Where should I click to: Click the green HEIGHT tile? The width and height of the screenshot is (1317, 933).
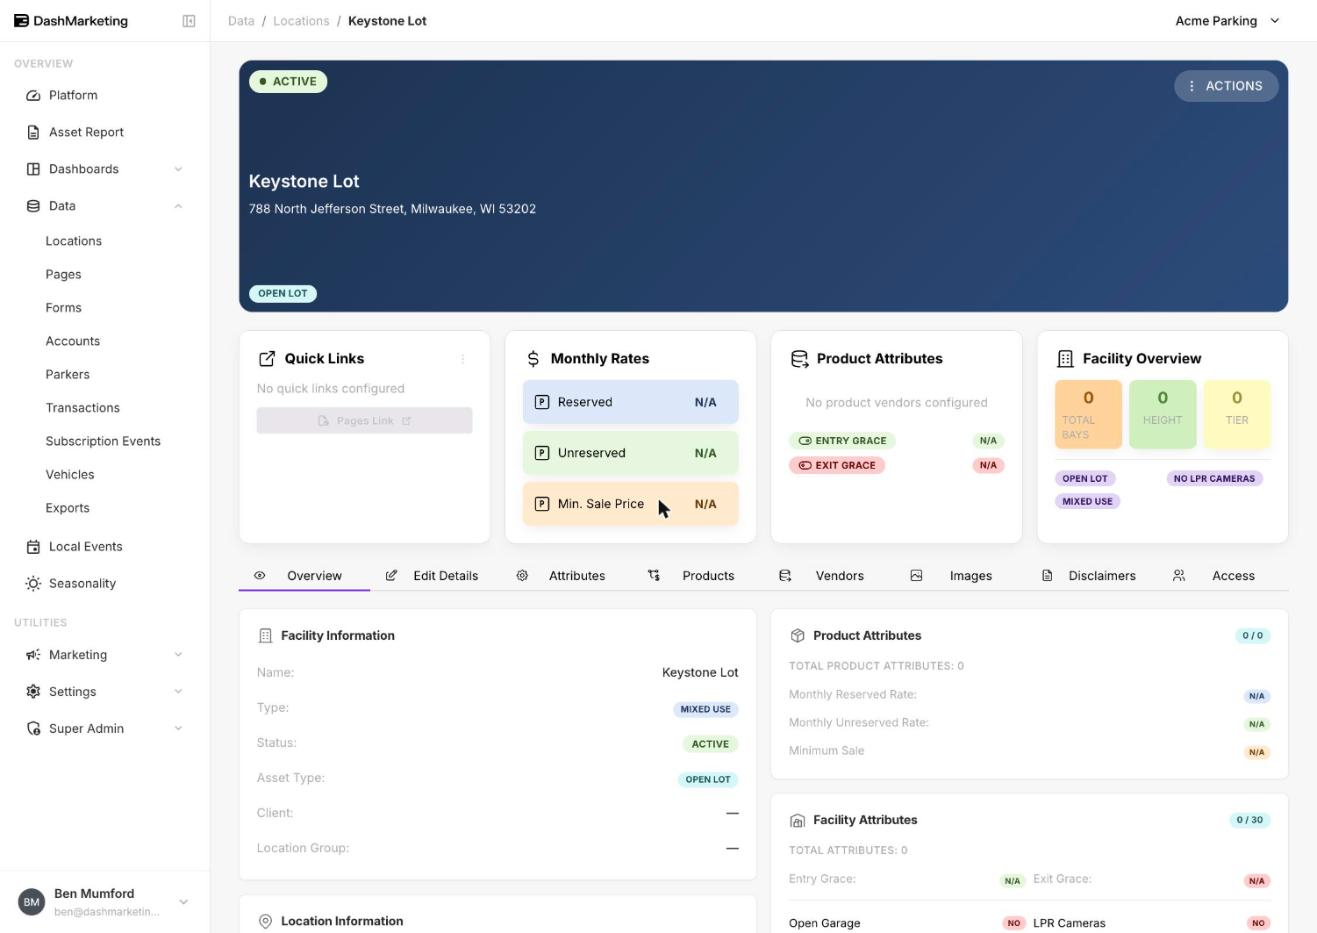point(1162,414)
